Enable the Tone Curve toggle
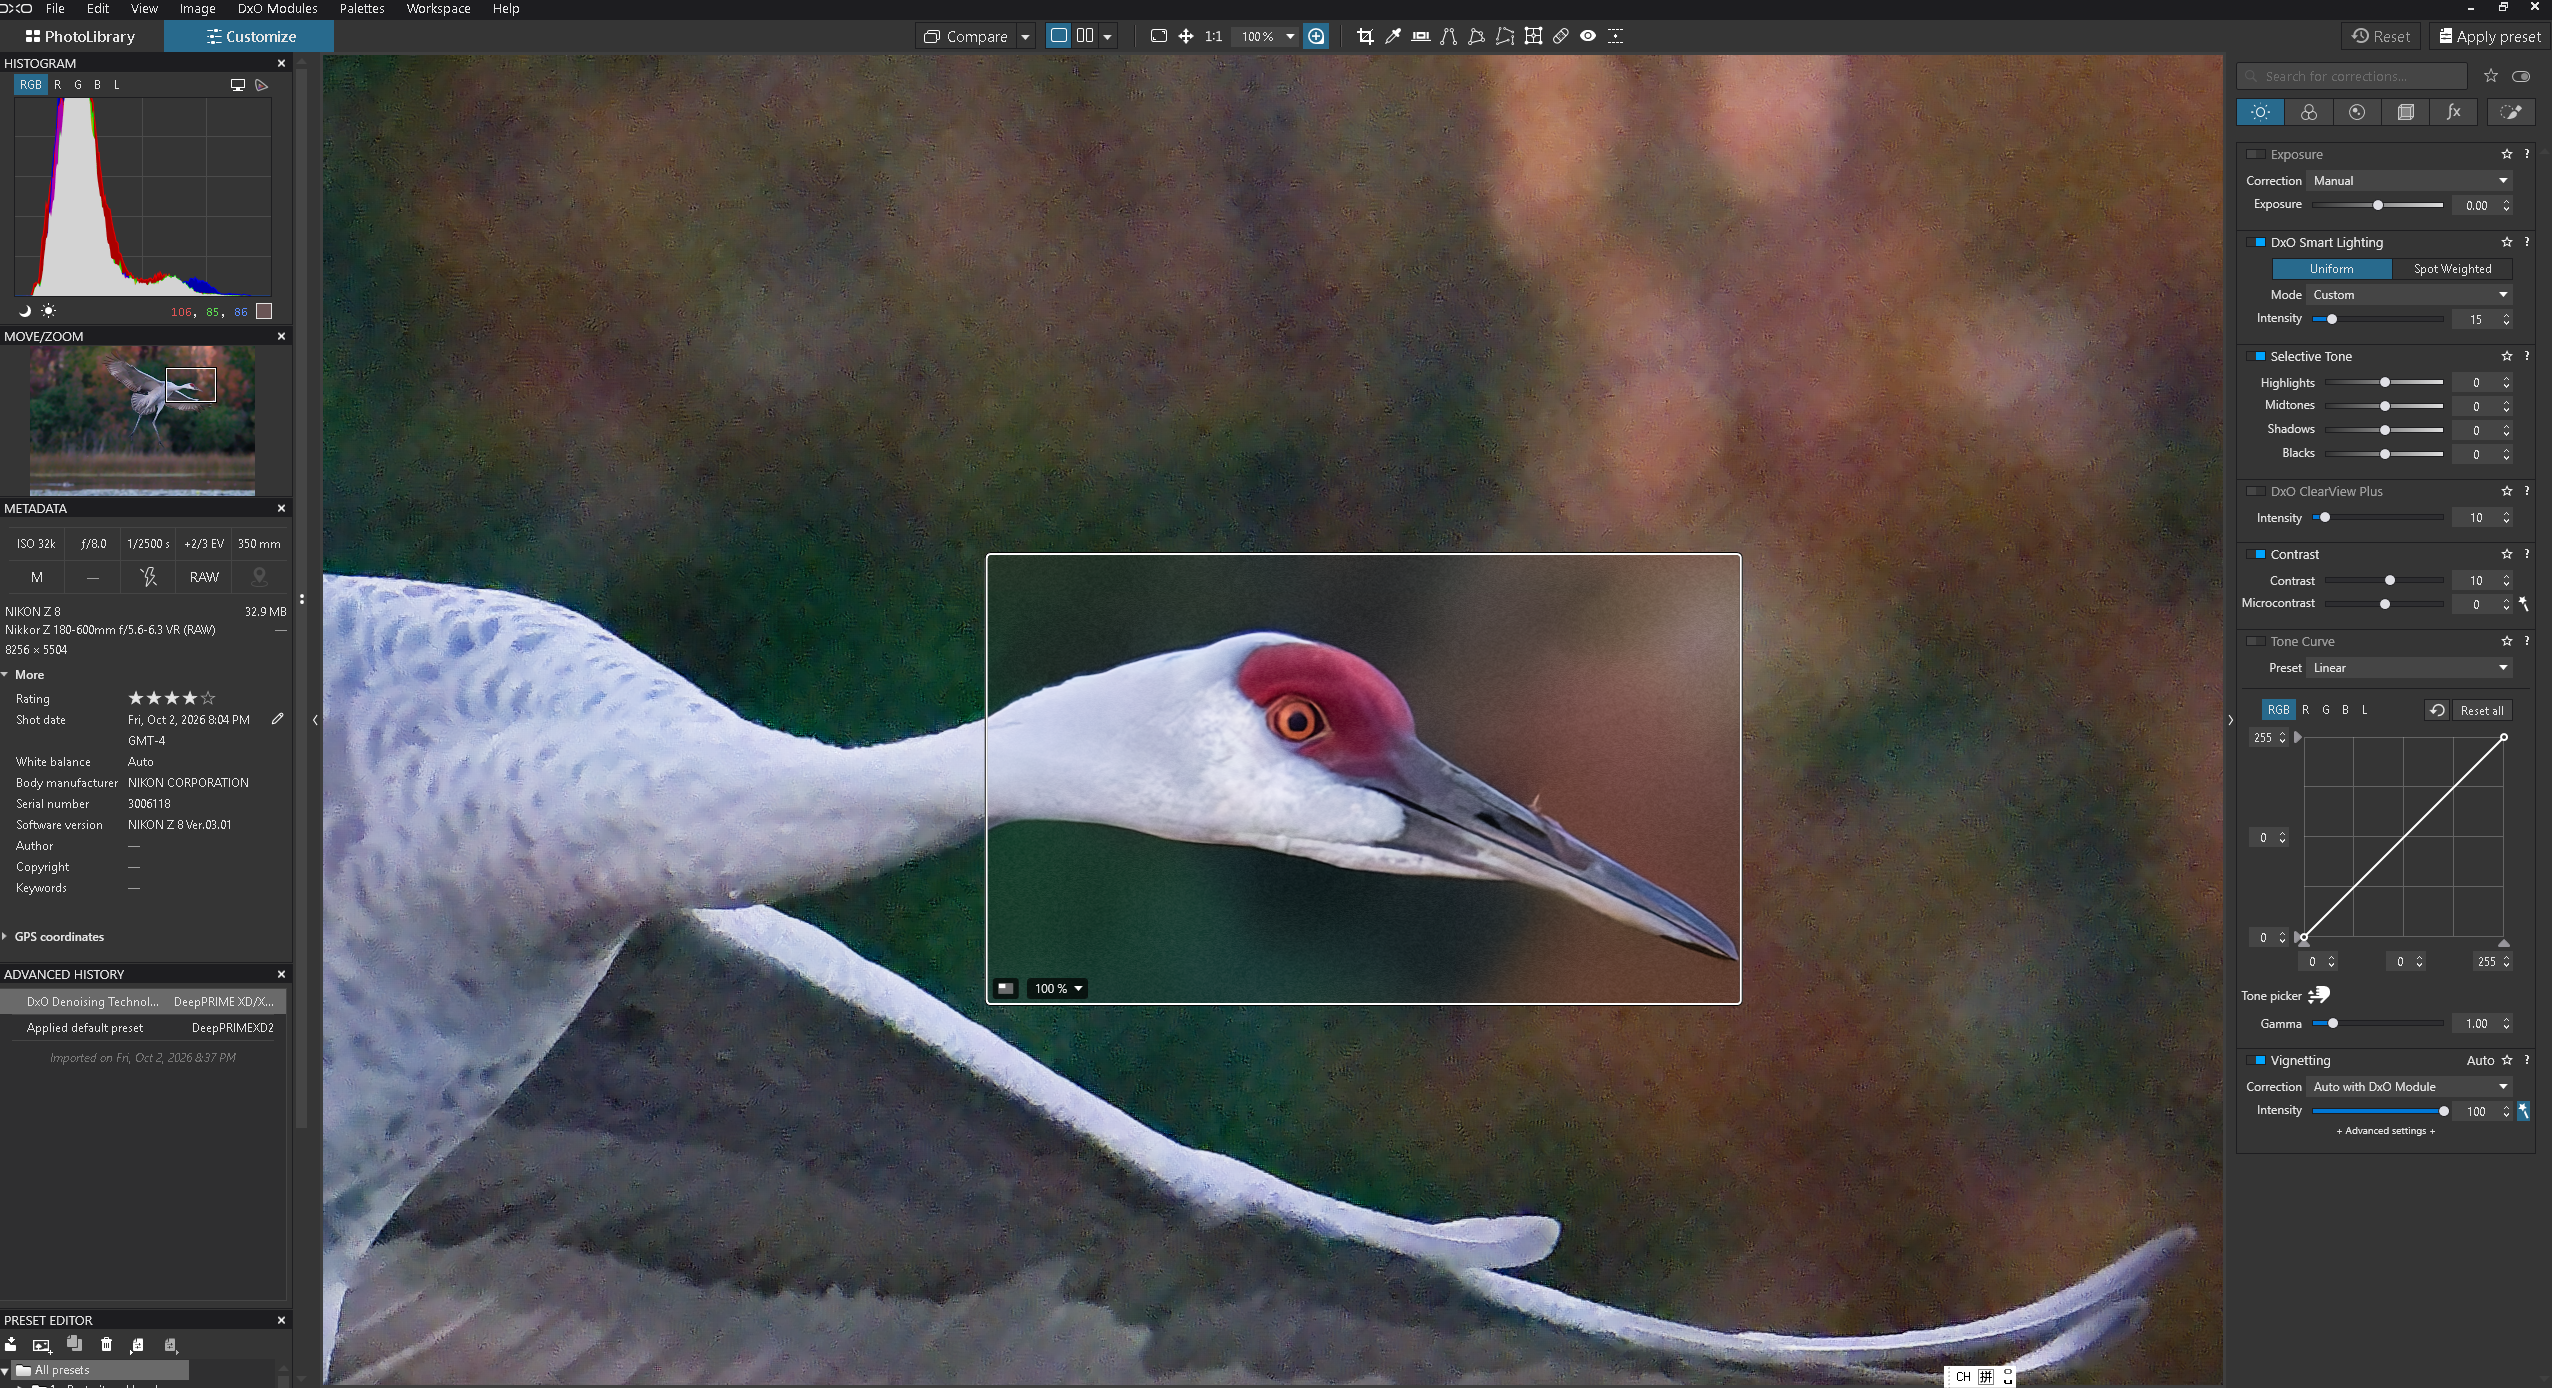 (x=2256, y=641)
